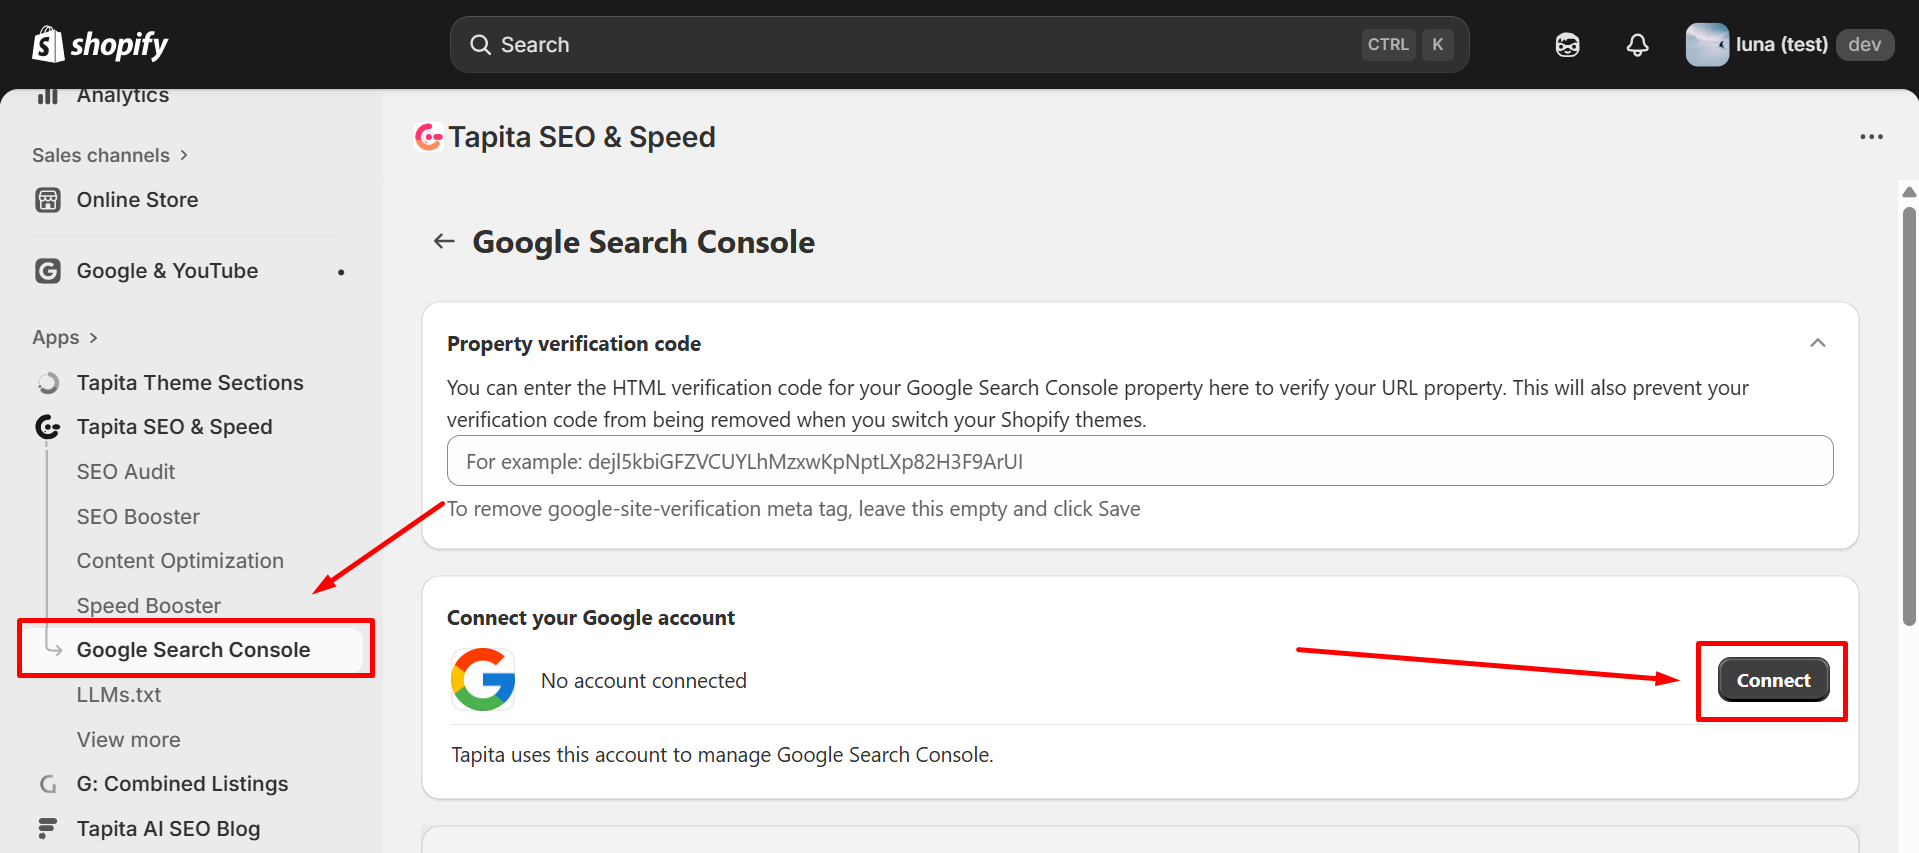
Task: Click the Online Store icon
Action: click(x=48, y=200)
